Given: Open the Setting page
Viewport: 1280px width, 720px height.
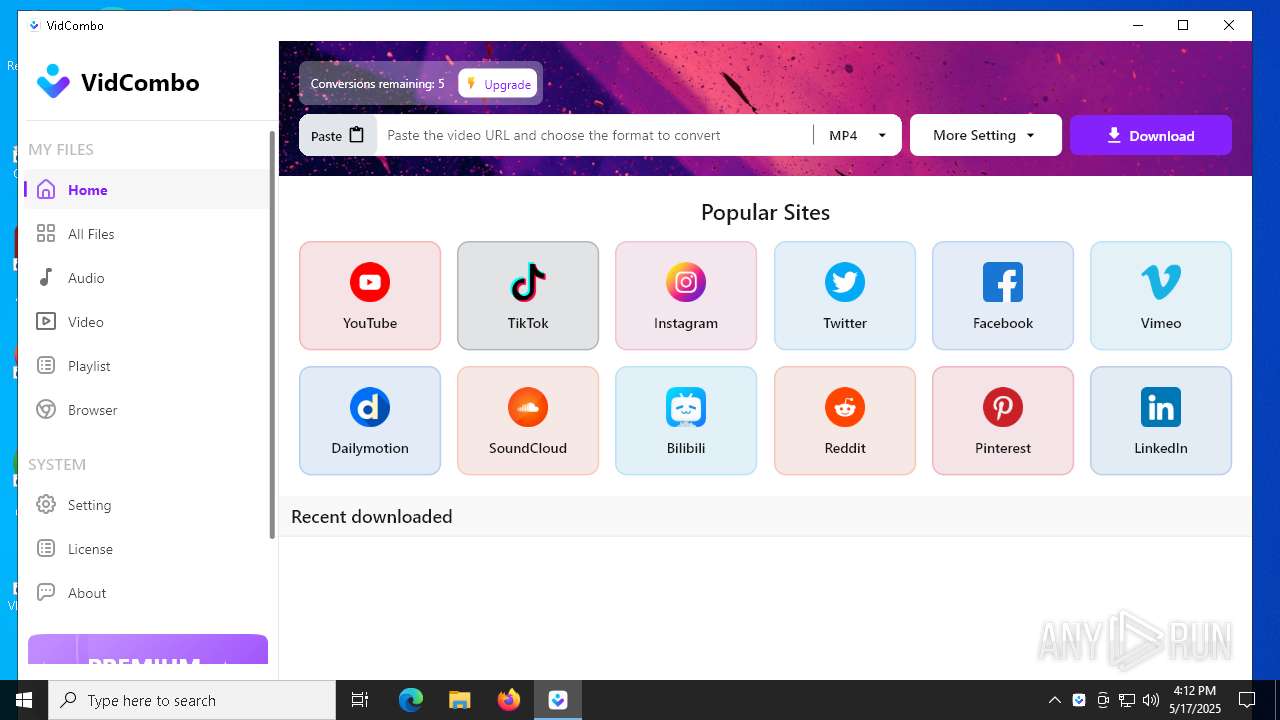Looking at the screenshot, I should (x=146, y=505).
